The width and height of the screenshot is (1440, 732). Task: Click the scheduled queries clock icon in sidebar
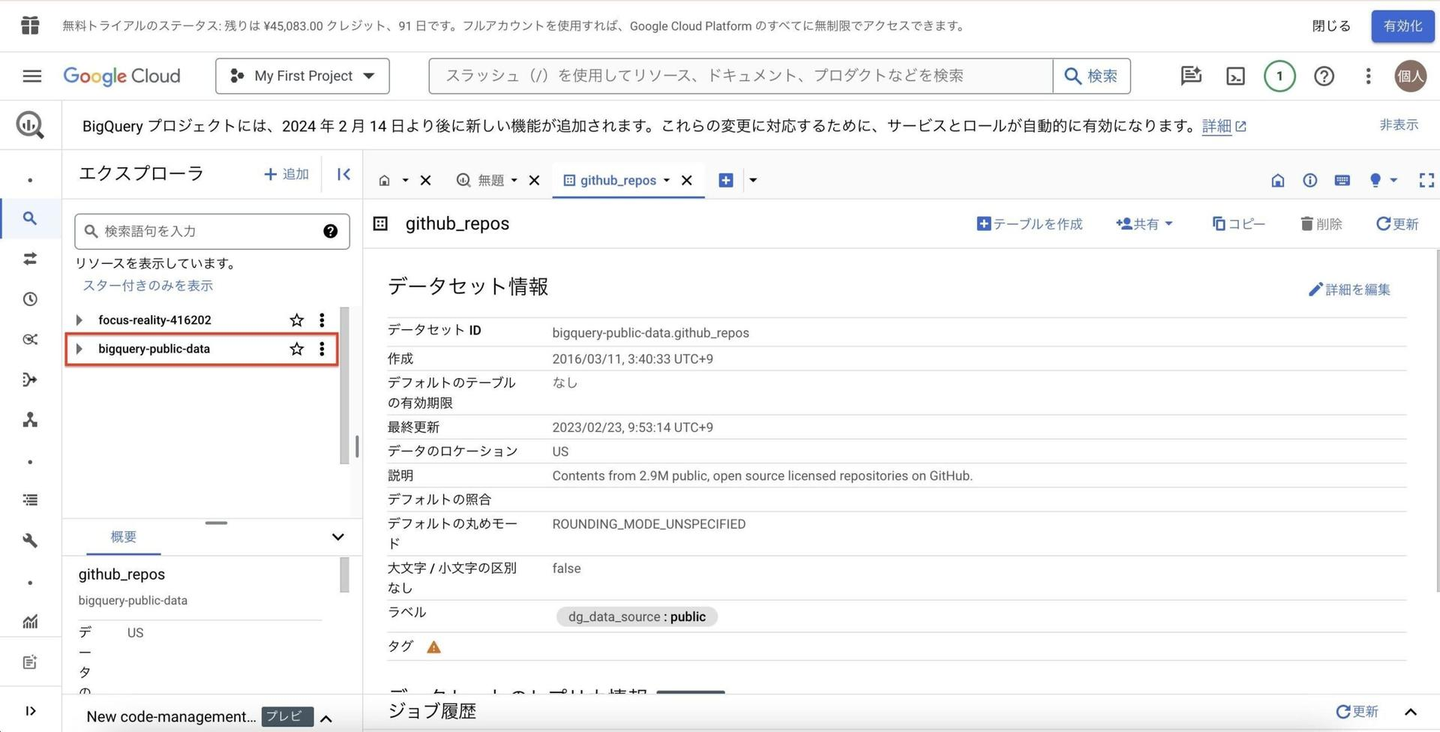click(30, 299)
